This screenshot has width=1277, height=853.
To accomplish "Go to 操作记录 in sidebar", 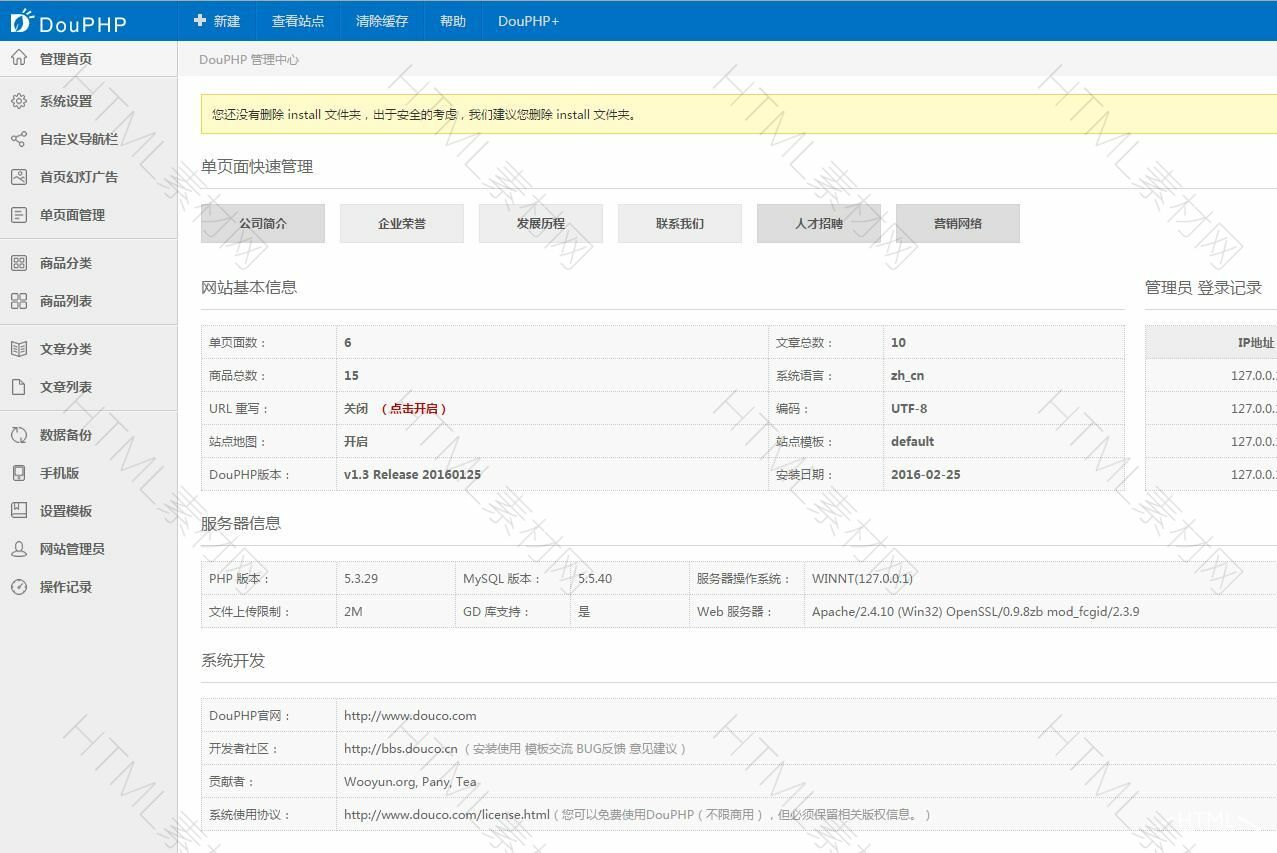I will click(66, 587).
